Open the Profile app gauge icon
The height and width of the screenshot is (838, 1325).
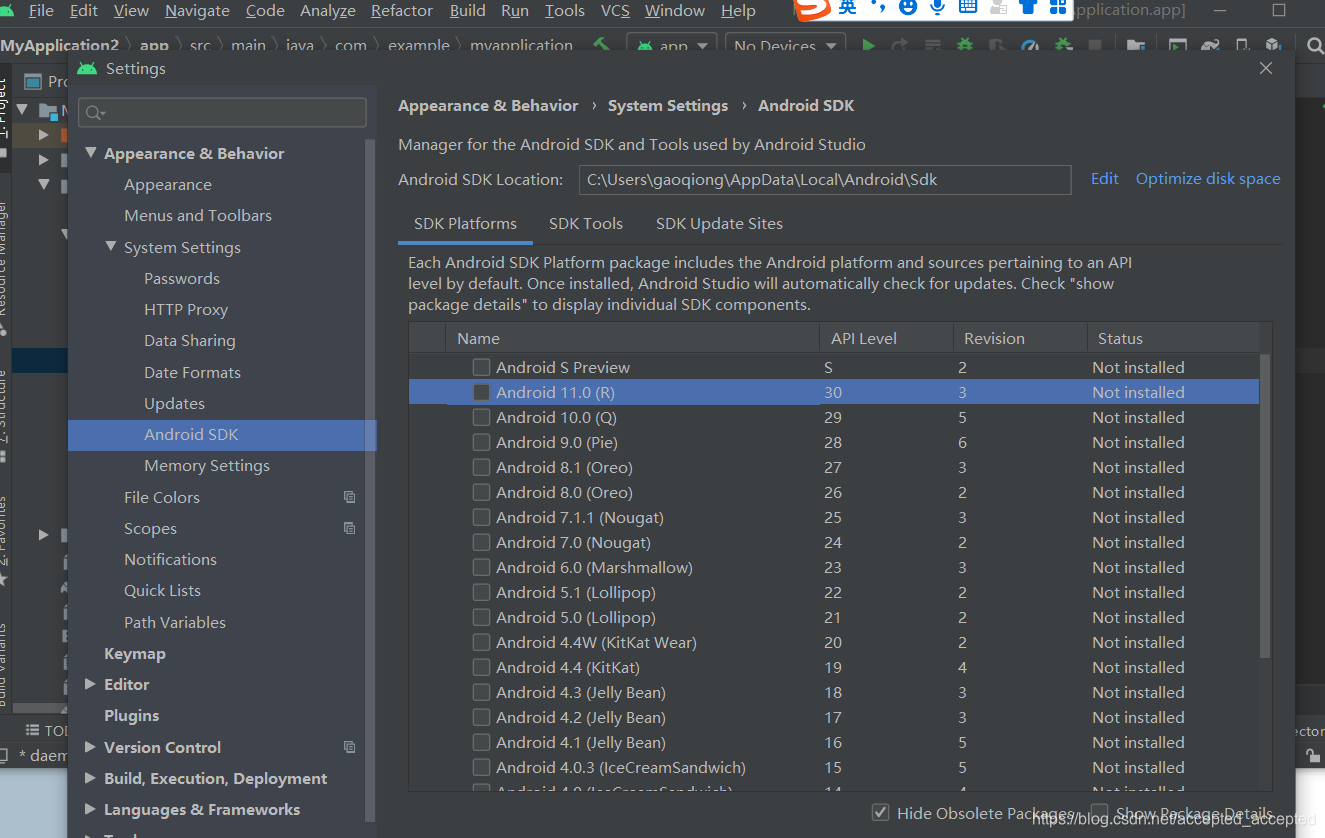1029,46
